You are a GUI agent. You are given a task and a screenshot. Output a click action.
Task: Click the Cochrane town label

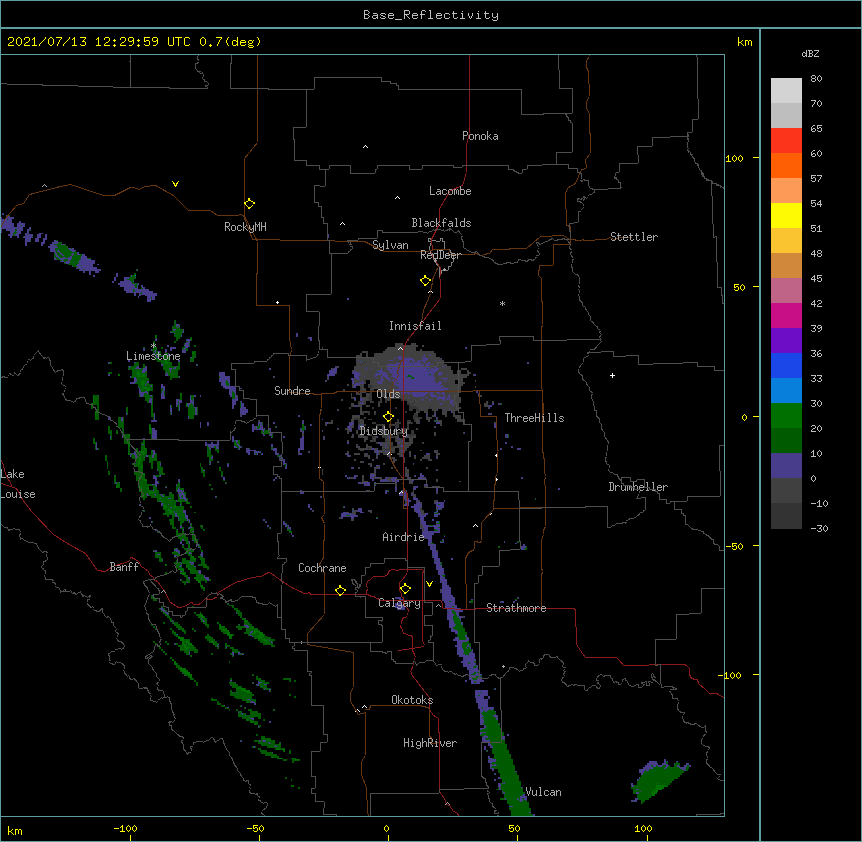322,568
